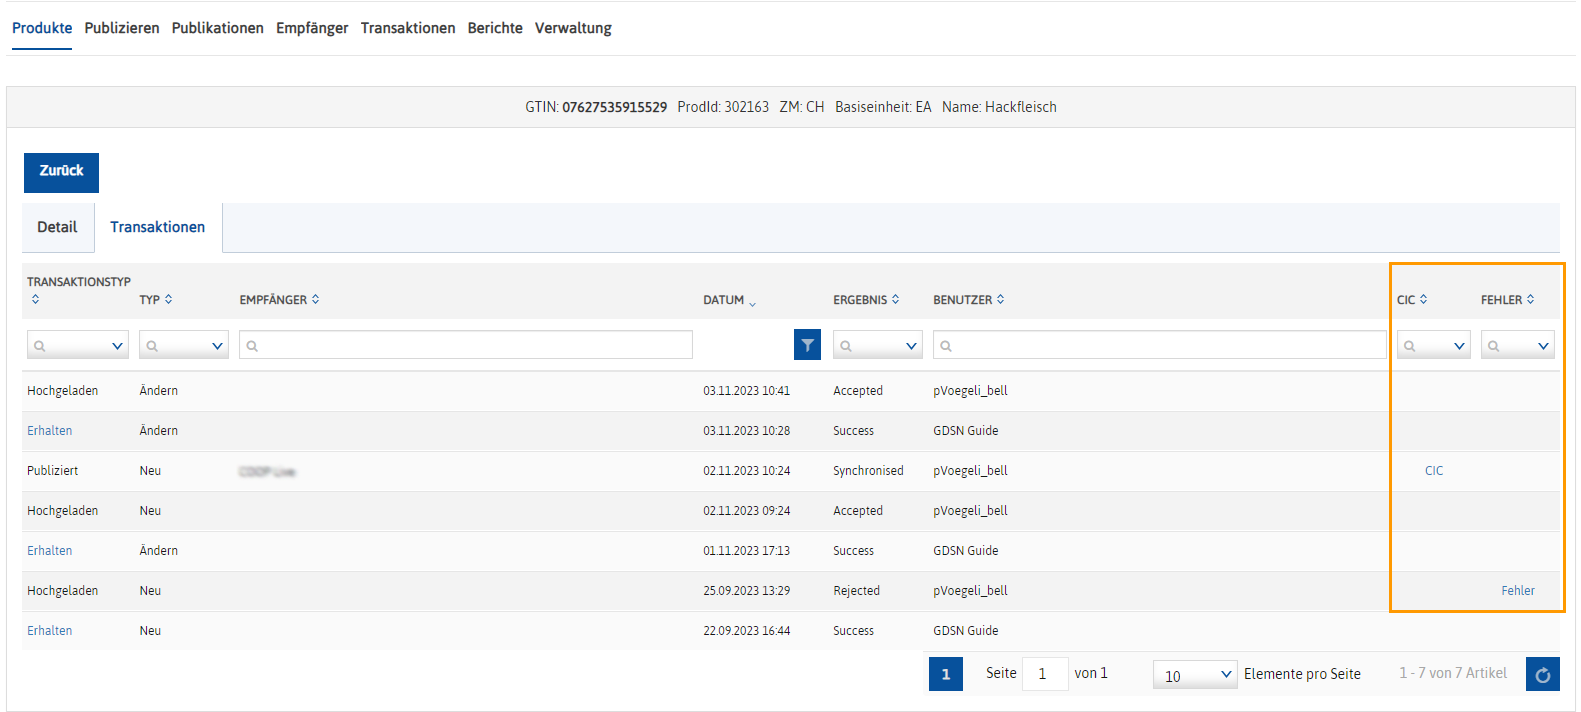The image size is (1581, 712).
Task: Select the Transaktionen tab below Zurück
Action: 158,227
